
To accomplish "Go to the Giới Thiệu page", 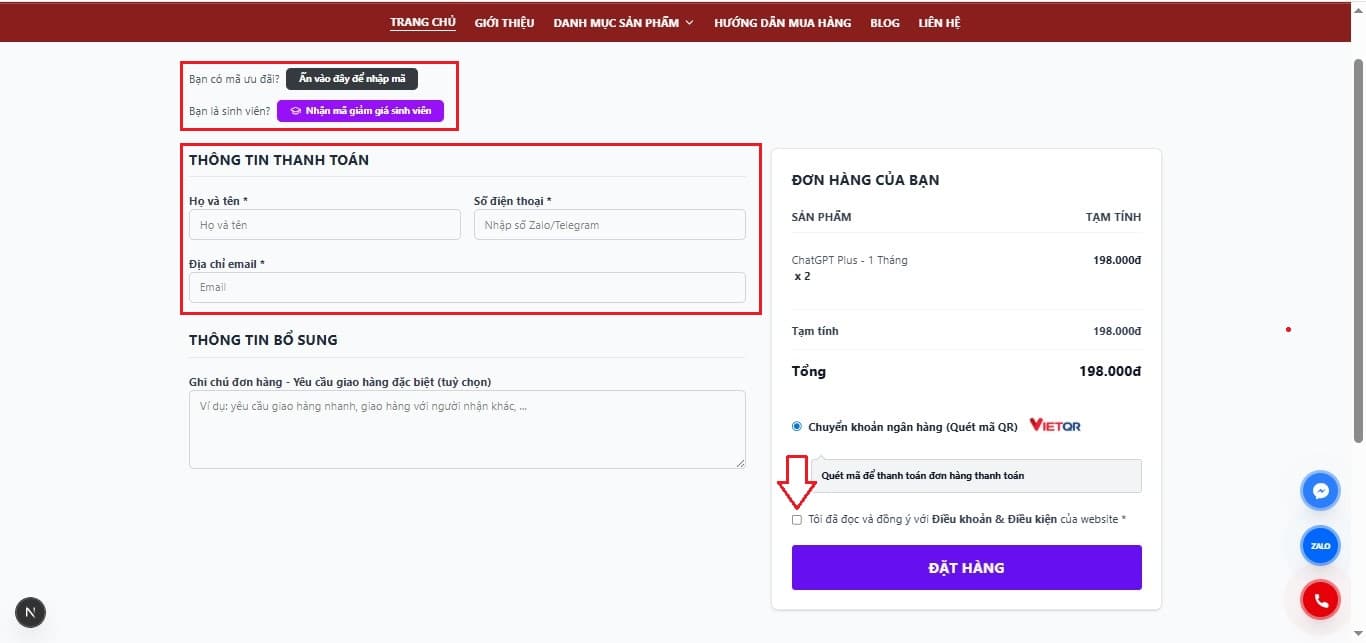I will (504, 23).
